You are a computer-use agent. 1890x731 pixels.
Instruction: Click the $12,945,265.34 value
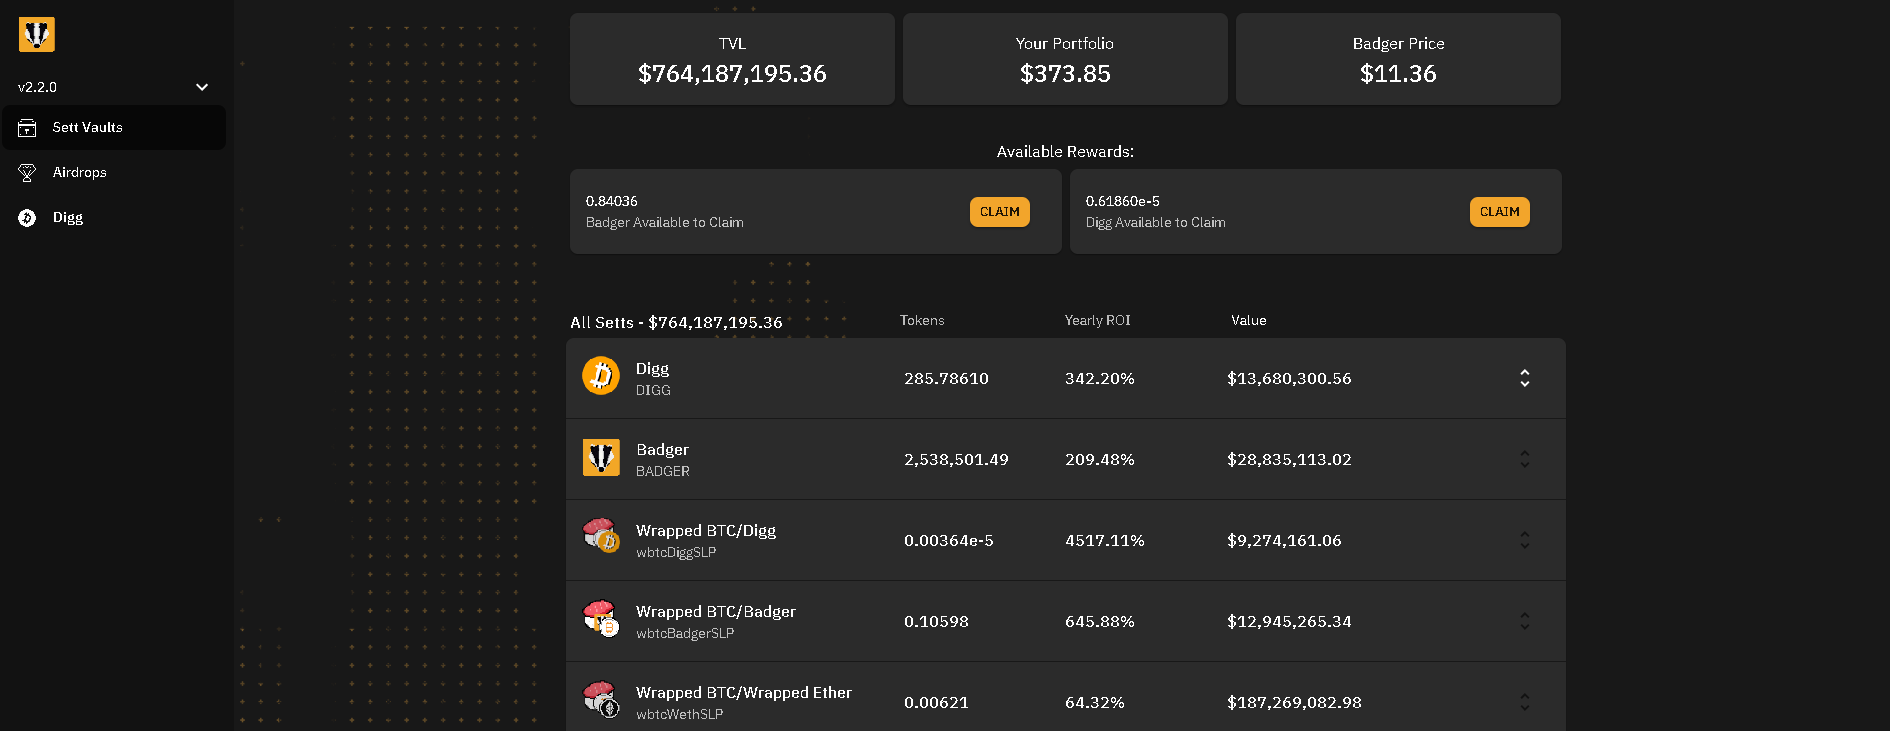[1289, 621]
